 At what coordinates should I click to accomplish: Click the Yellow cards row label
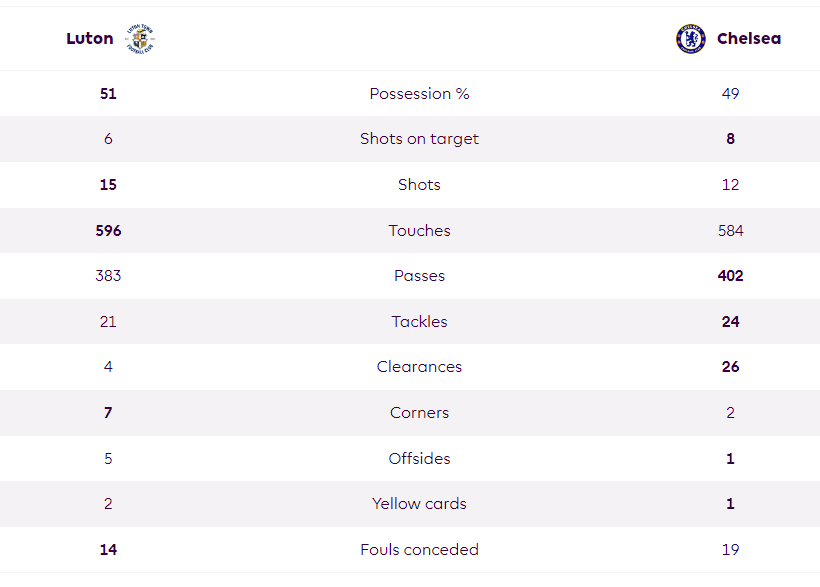pos(419,504)
